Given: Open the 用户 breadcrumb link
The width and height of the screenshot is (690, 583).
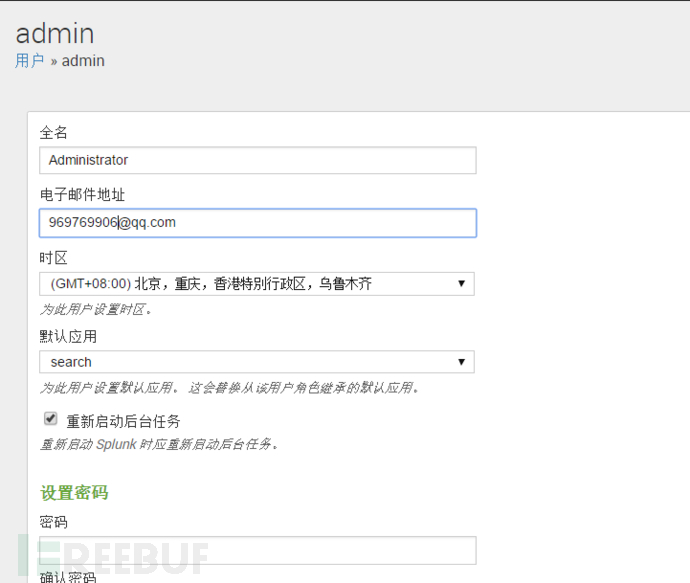Looking at the screenshot, I should pyautogui.click(x=29, y=61).
